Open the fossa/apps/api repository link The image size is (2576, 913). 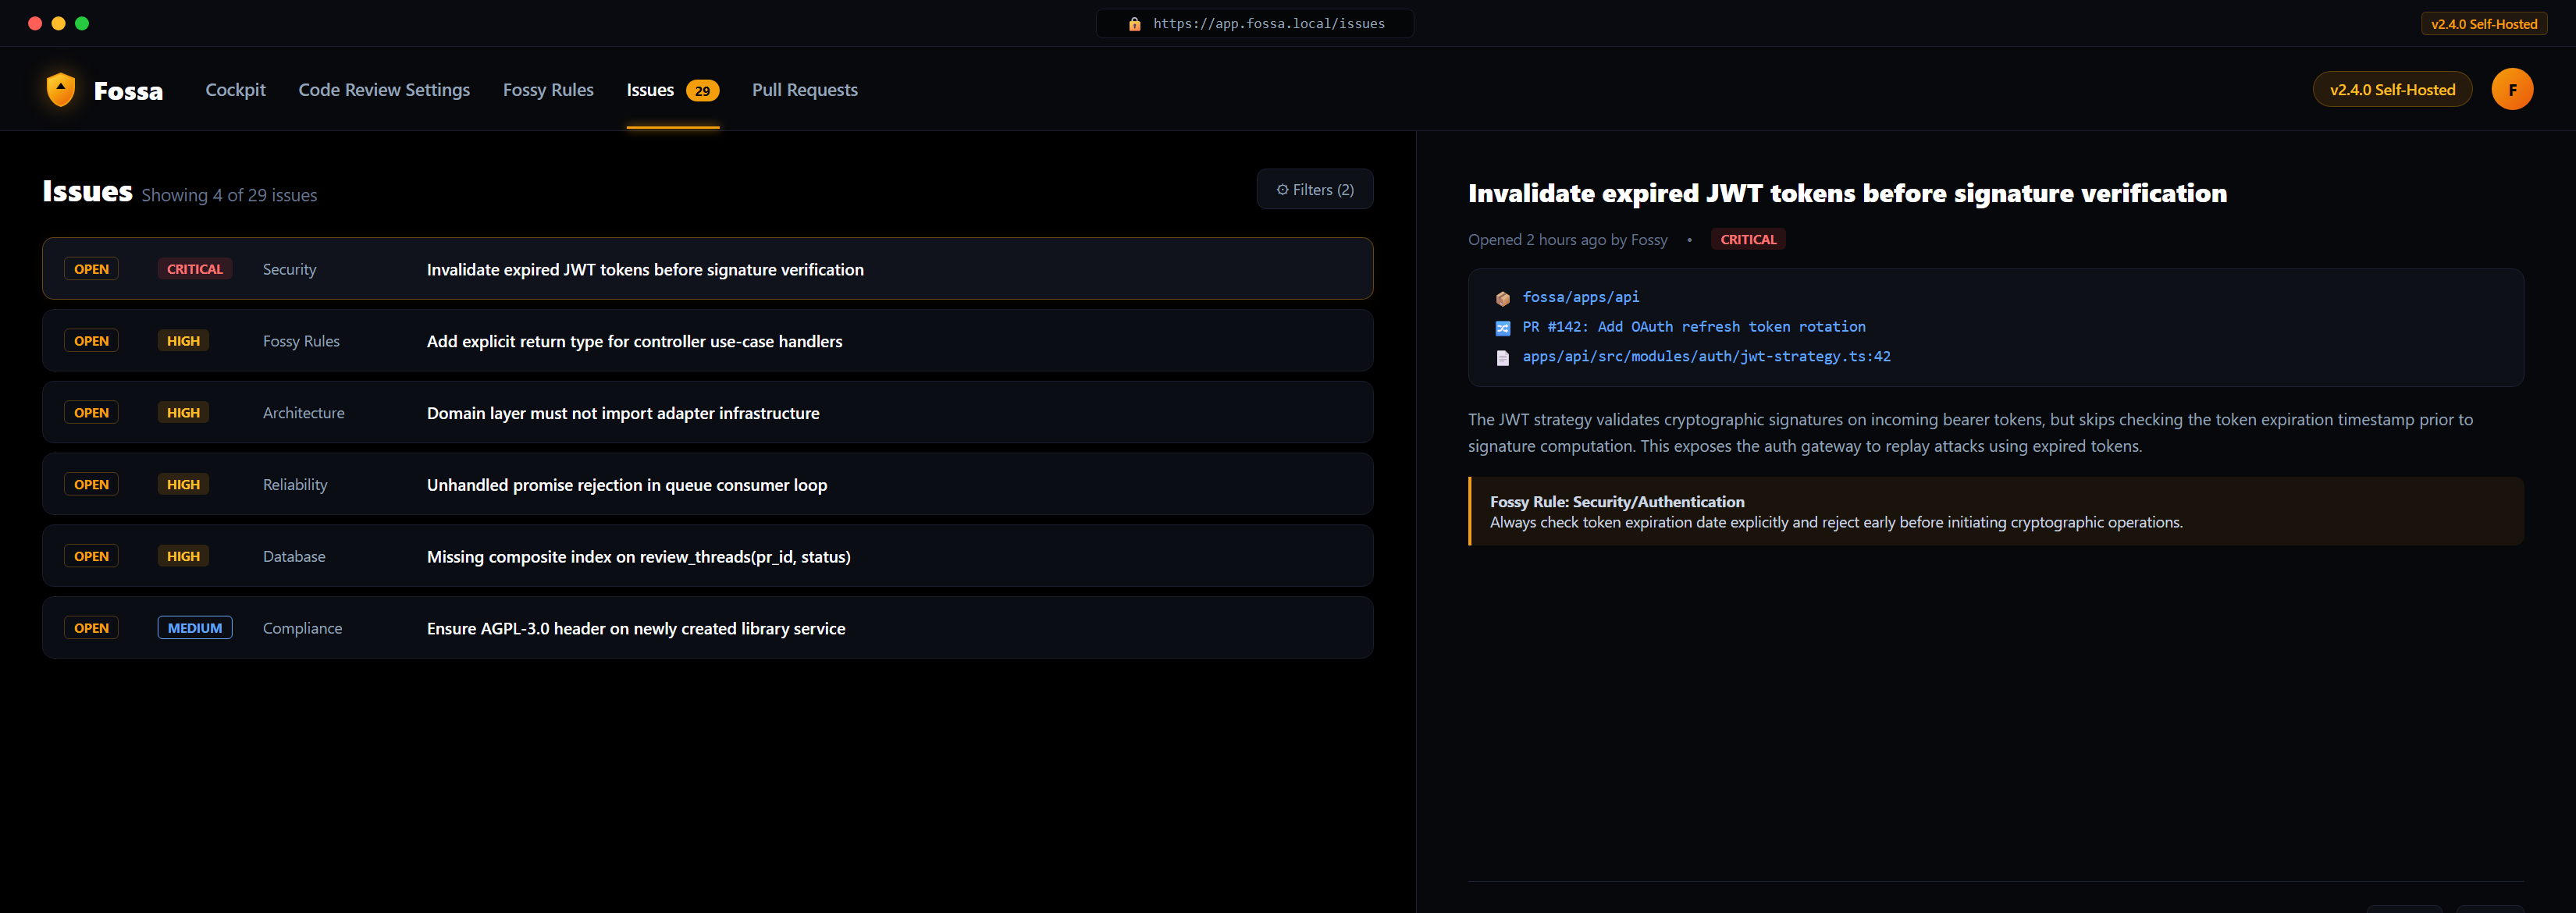tap(1580, 297)
